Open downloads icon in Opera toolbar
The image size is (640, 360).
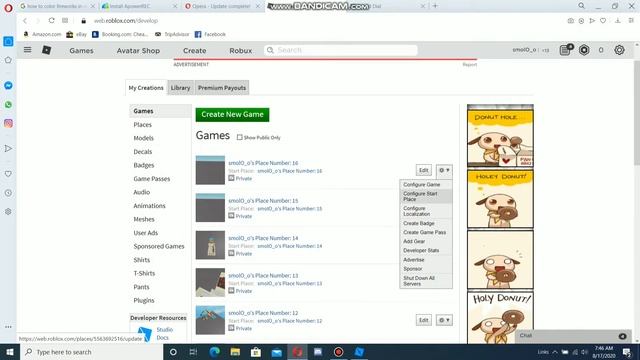pyautogui.click(x=618, y=20)
